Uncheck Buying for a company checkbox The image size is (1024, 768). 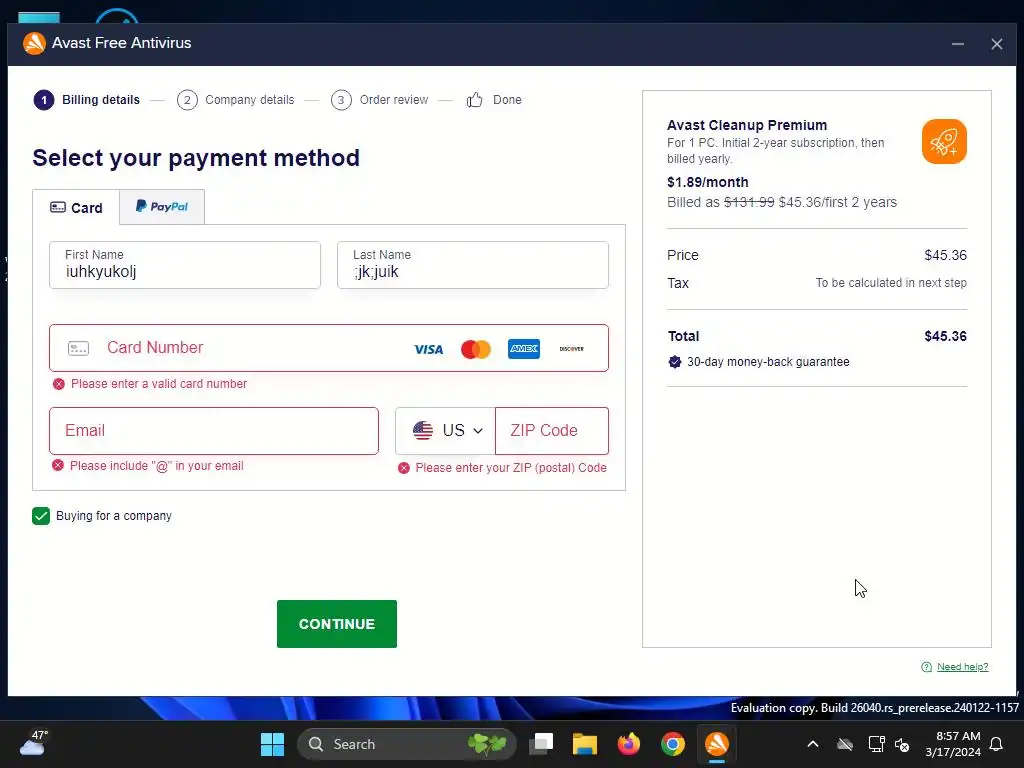click(x=40, y=516)
